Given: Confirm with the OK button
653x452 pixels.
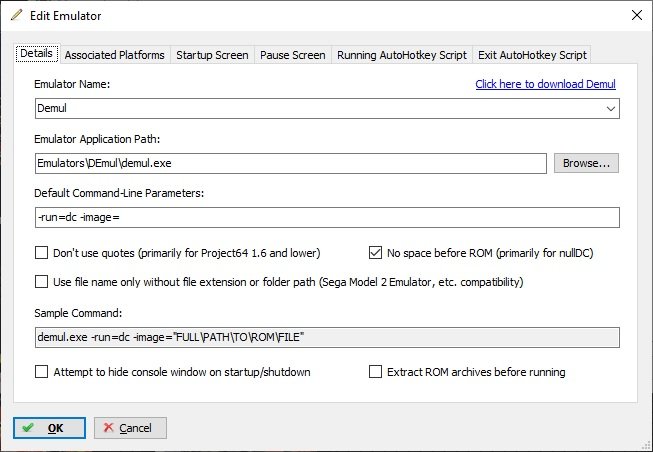Looking at the screenshot, I should (x=49, y=428).
